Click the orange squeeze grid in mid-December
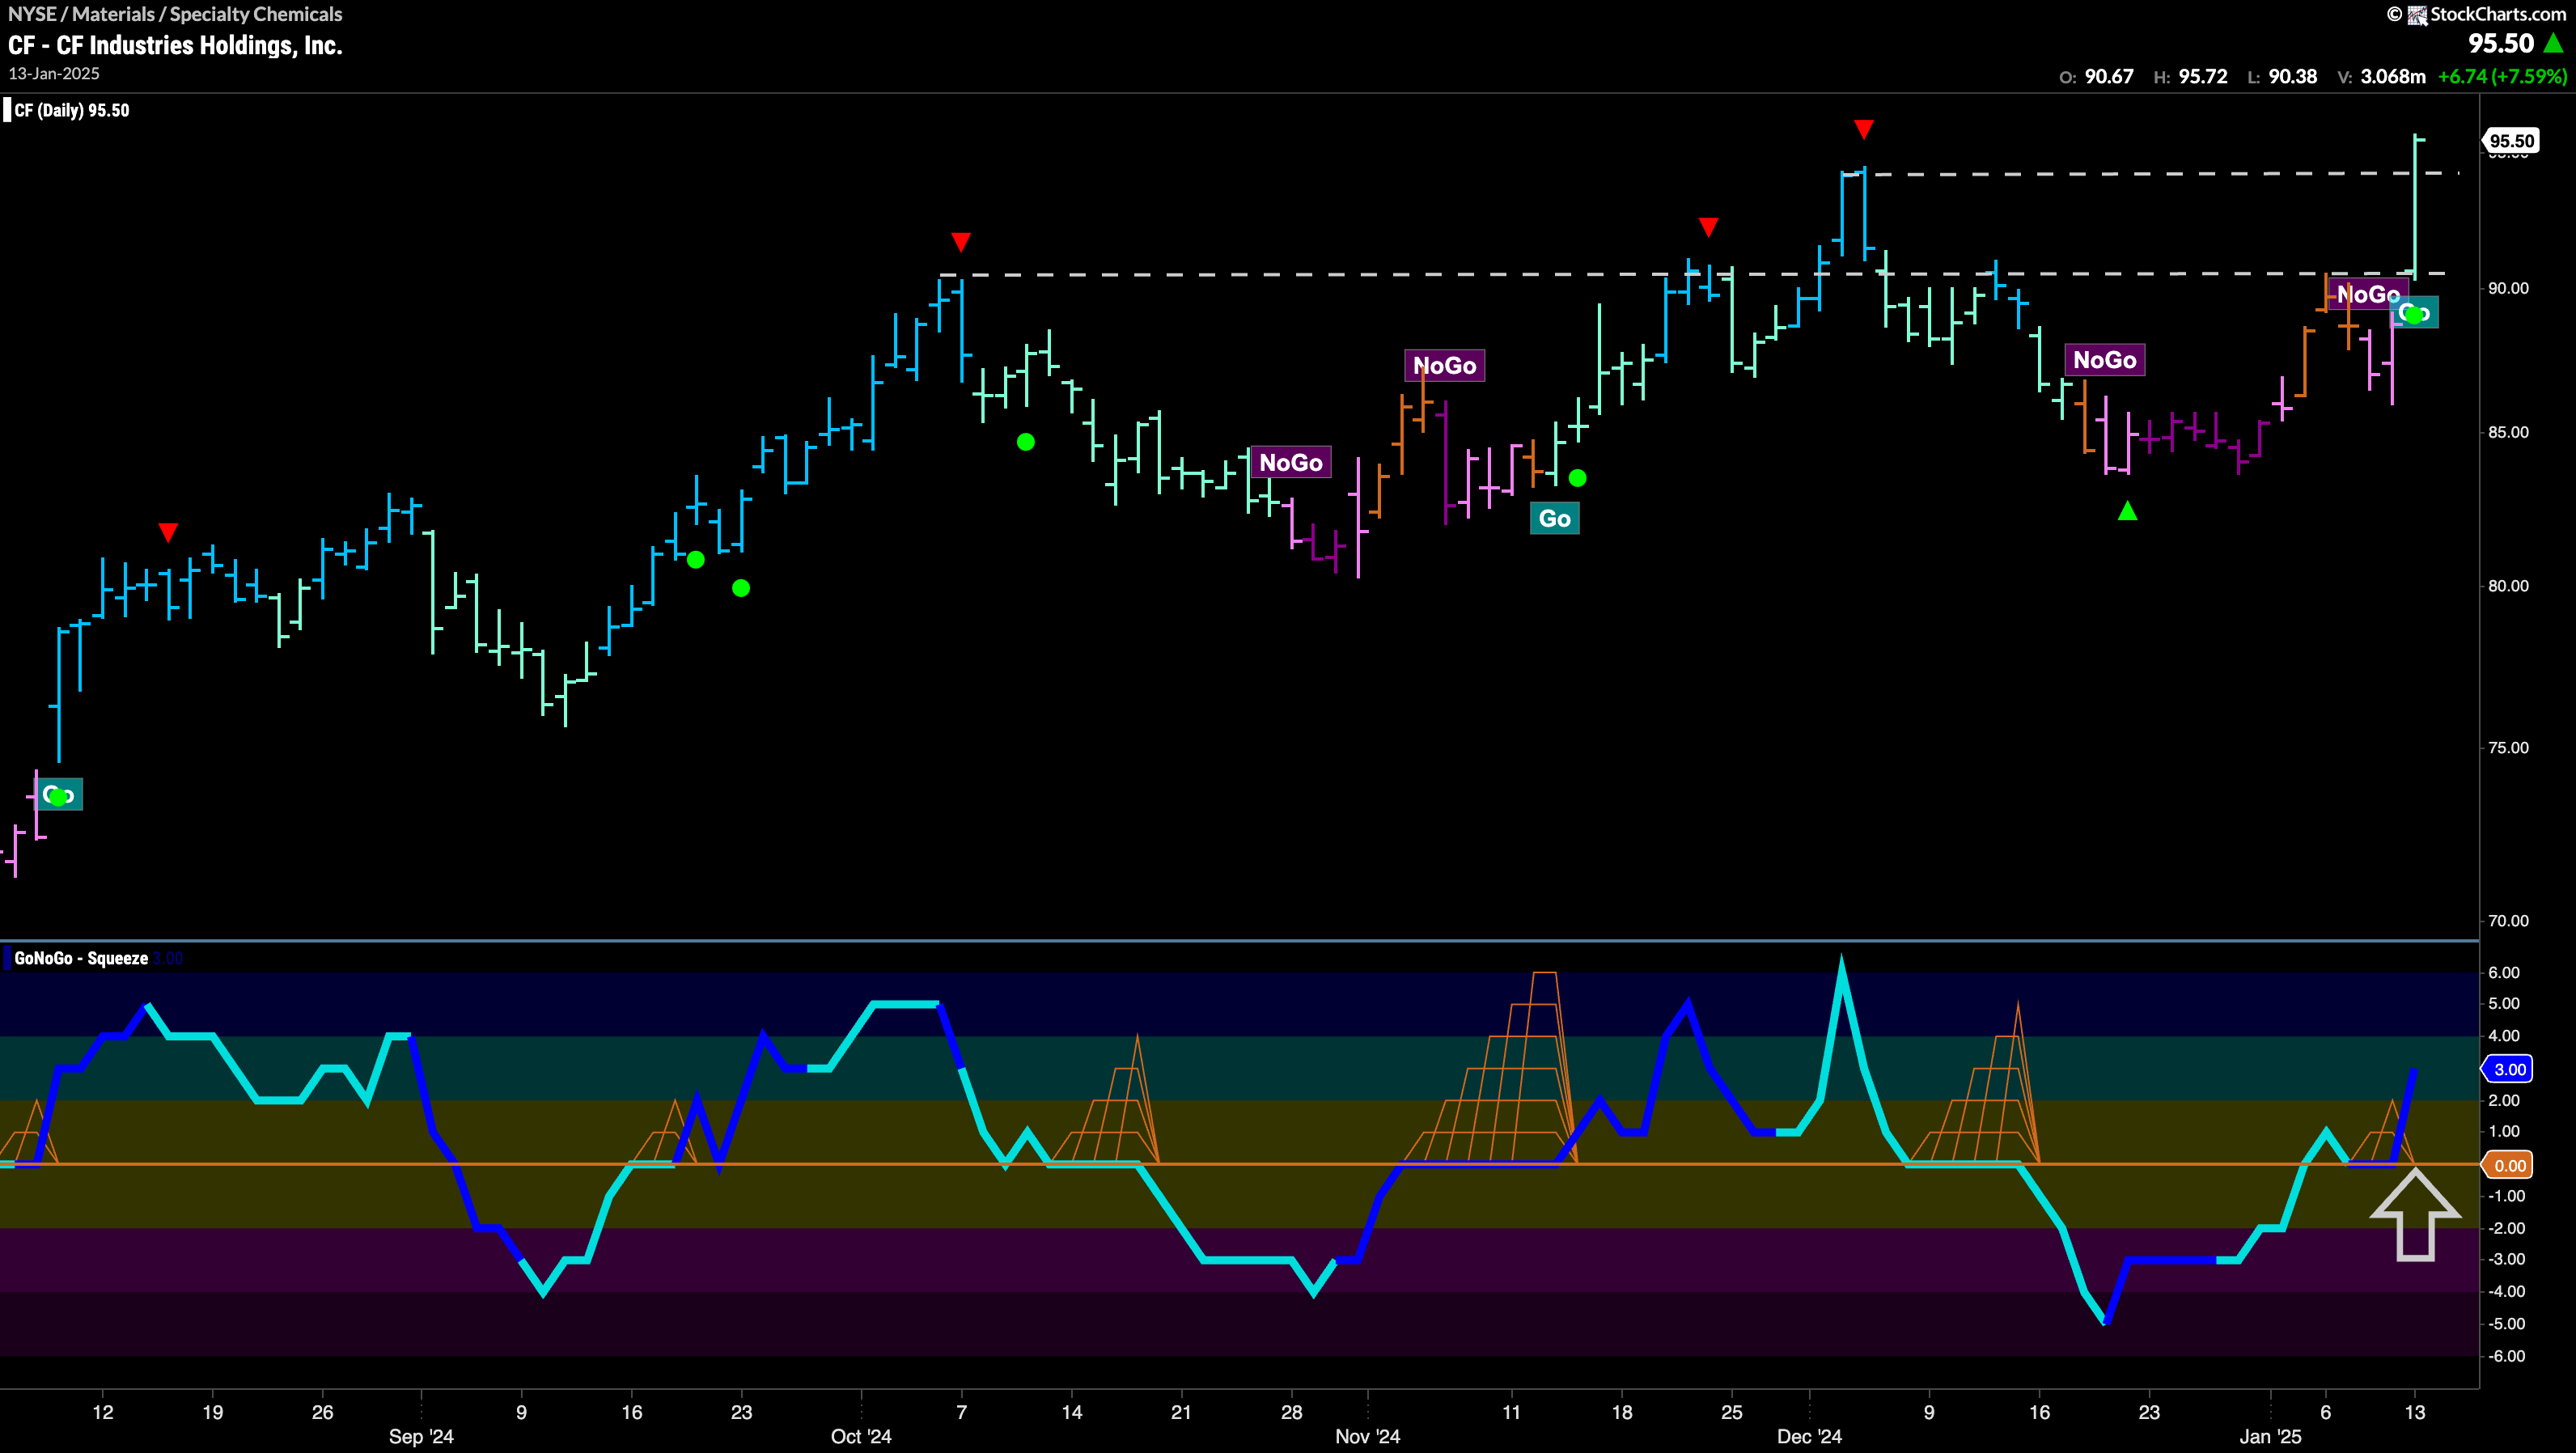 tap(1975, 1082)
